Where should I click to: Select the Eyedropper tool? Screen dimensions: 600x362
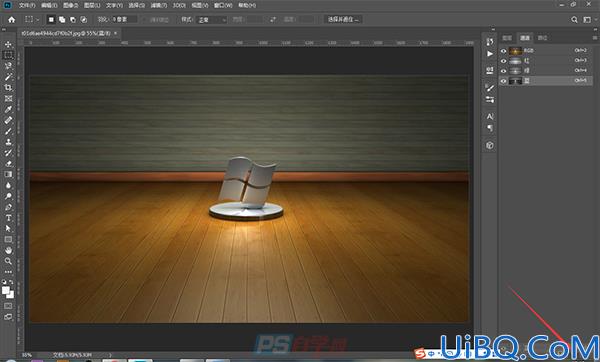(8, 109)
